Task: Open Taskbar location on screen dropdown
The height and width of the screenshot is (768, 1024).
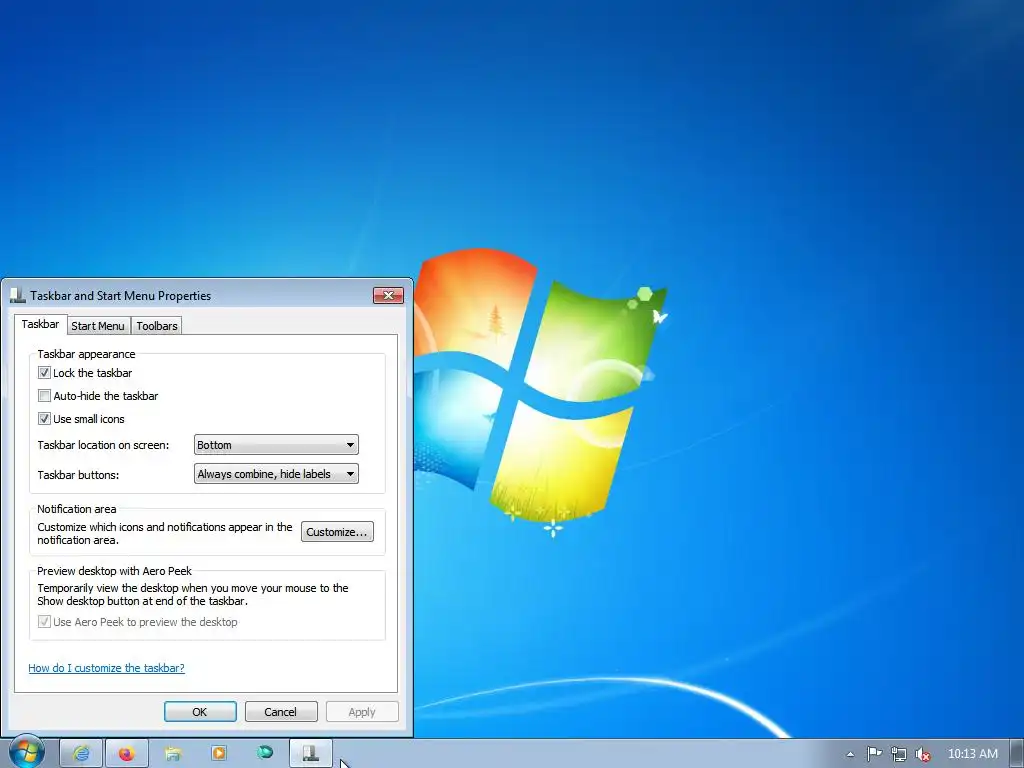Action: click(276, 445)
